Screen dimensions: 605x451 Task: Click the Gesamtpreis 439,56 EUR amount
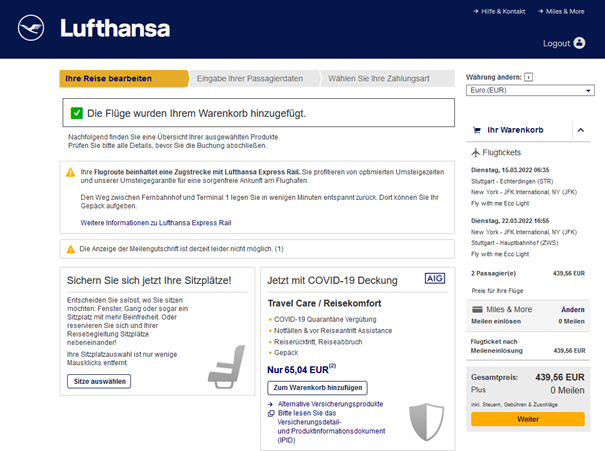pos(560,377)
